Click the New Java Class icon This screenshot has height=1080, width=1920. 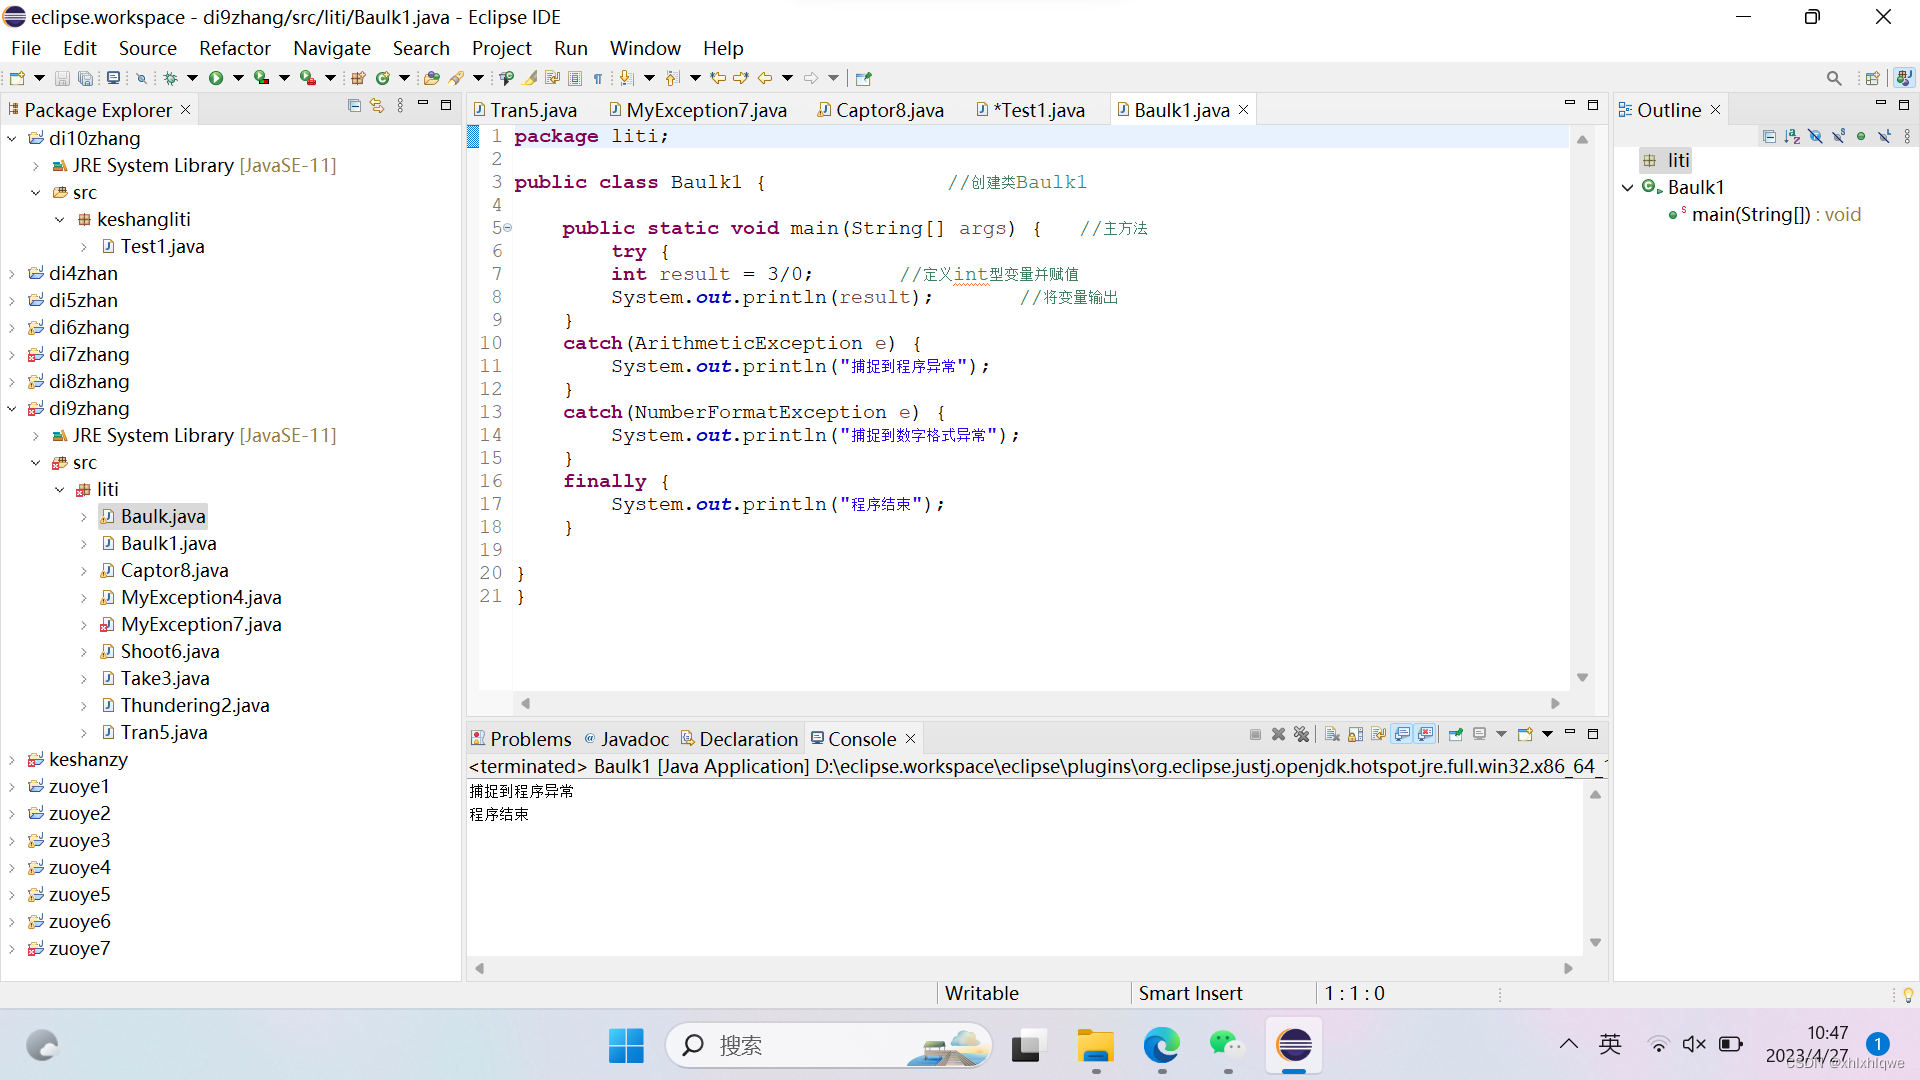click(x=382, y=78)
